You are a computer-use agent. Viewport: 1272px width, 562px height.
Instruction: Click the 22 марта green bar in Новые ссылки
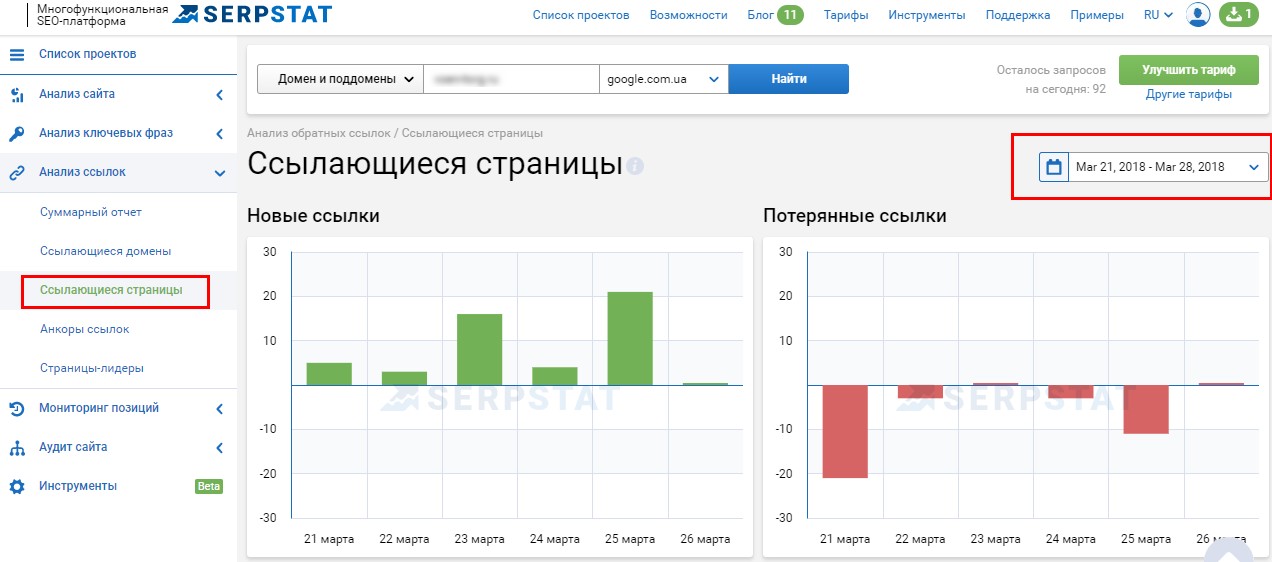[405, 378]
